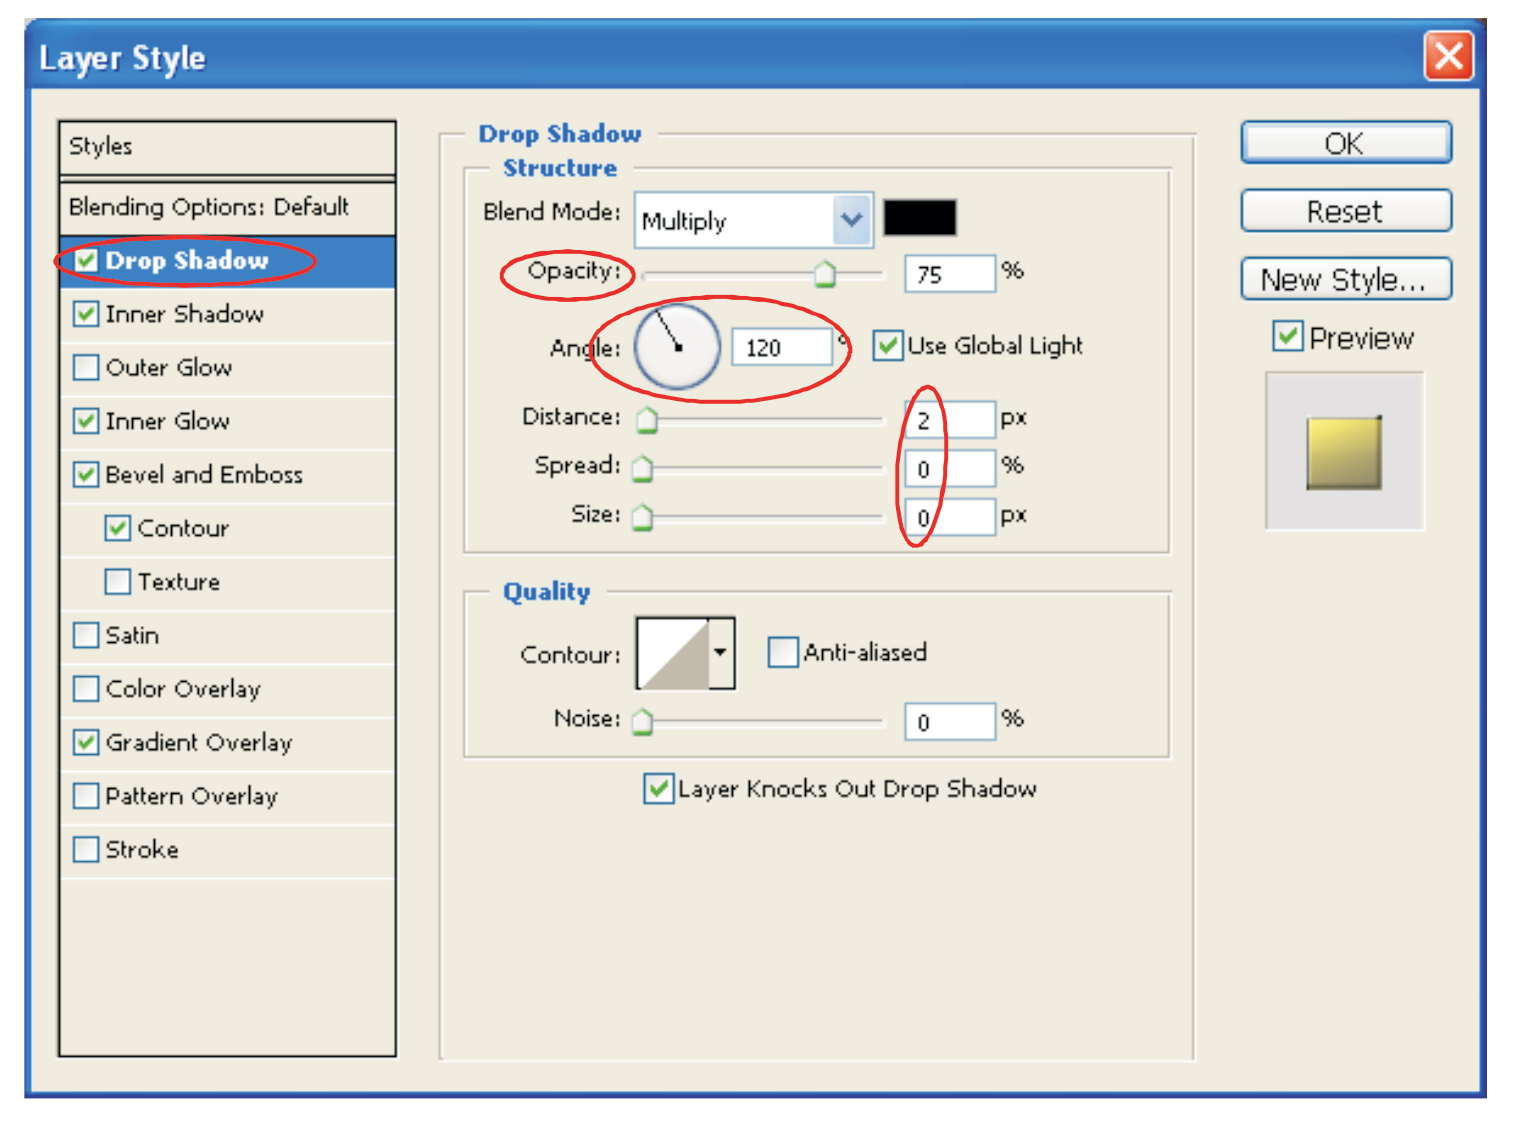The width and height of the screenshot is (1513, 1128).
Task: Expand the Contour picker arrow
Action: pyautogui.click(x=720, y=654)
